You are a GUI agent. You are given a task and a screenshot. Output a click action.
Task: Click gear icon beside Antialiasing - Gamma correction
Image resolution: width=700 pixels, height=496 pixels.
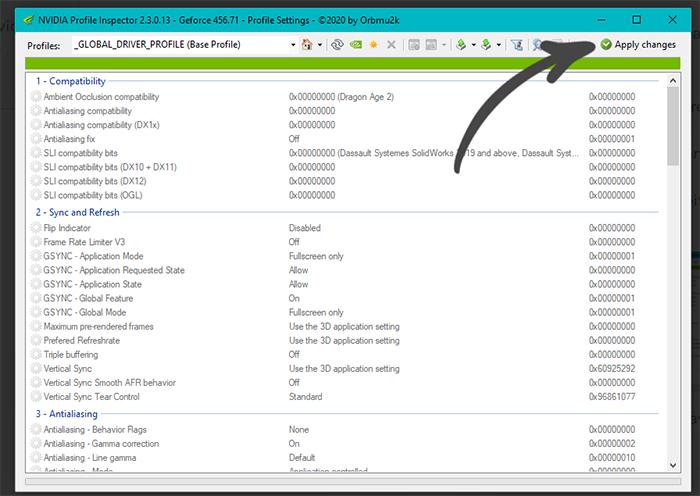tap(36, 443)
